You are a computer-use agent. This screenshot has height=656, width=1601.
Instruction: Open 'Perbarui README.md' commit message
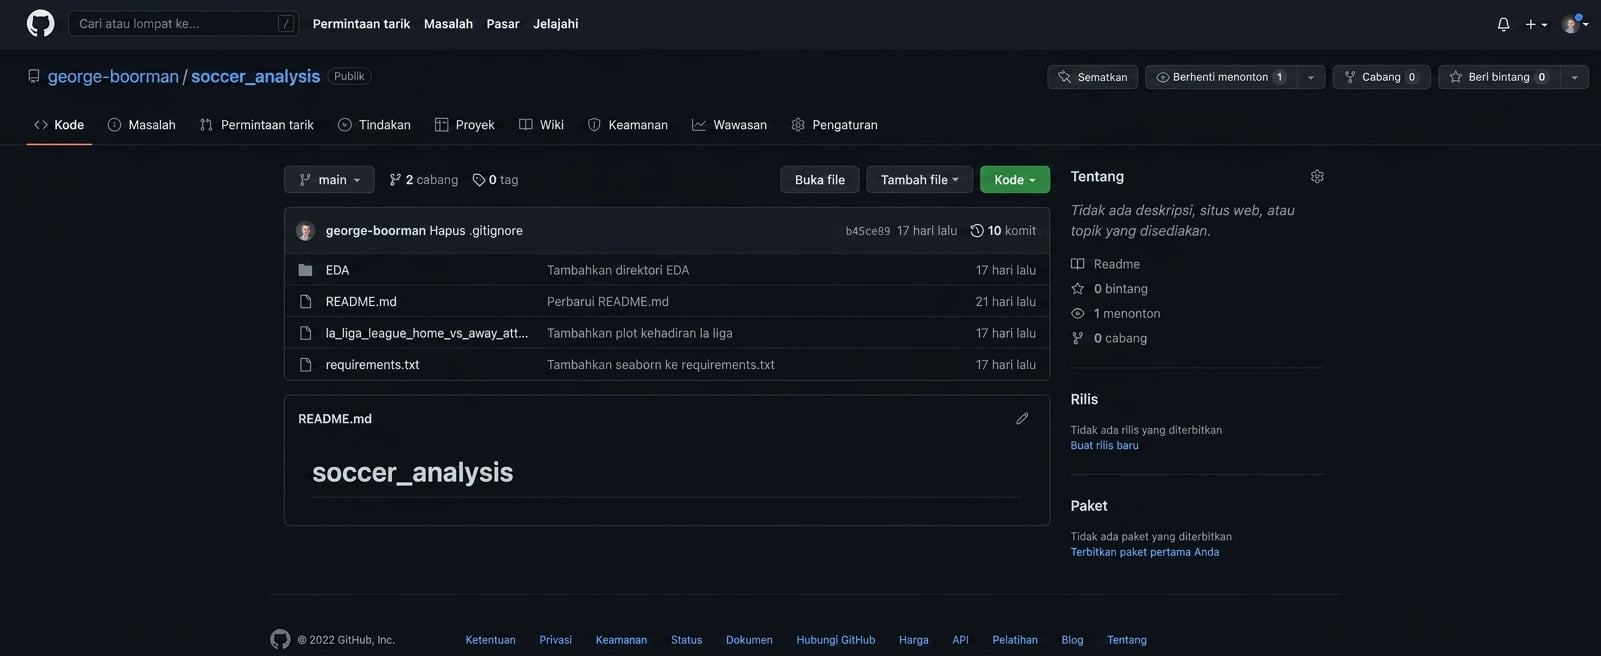[x=608, y=302]
